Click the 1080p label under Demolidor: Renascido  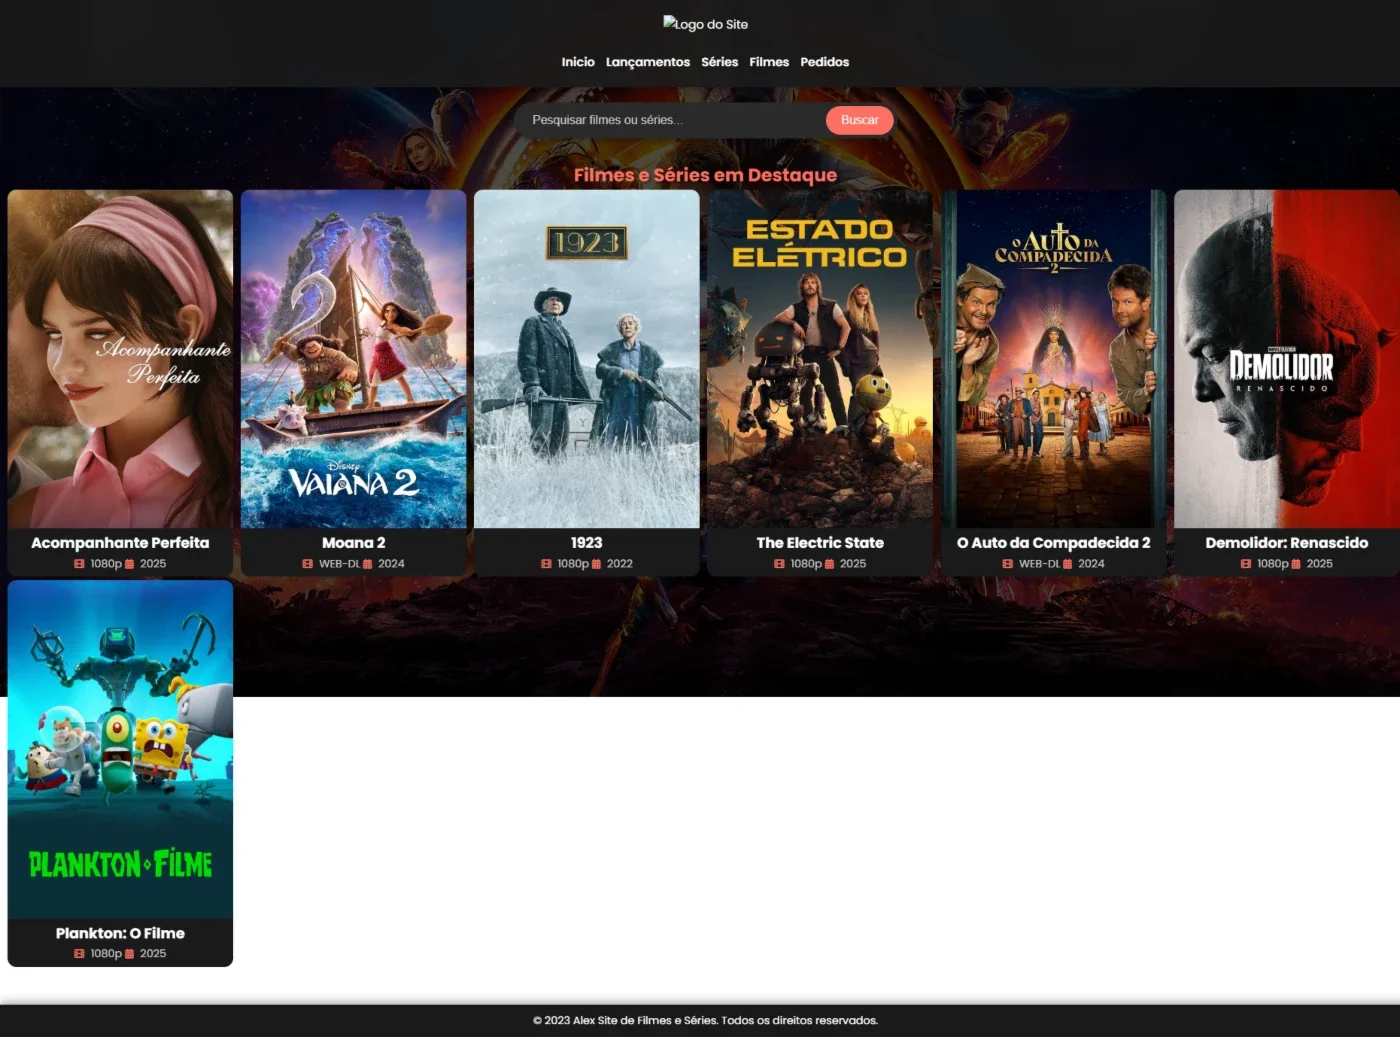[1272, 564]
